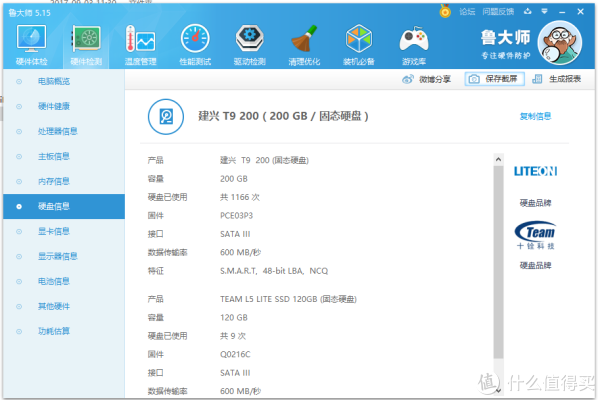Click the vertical scrollbar thumb
600x400 pixels.
(498, 262)
